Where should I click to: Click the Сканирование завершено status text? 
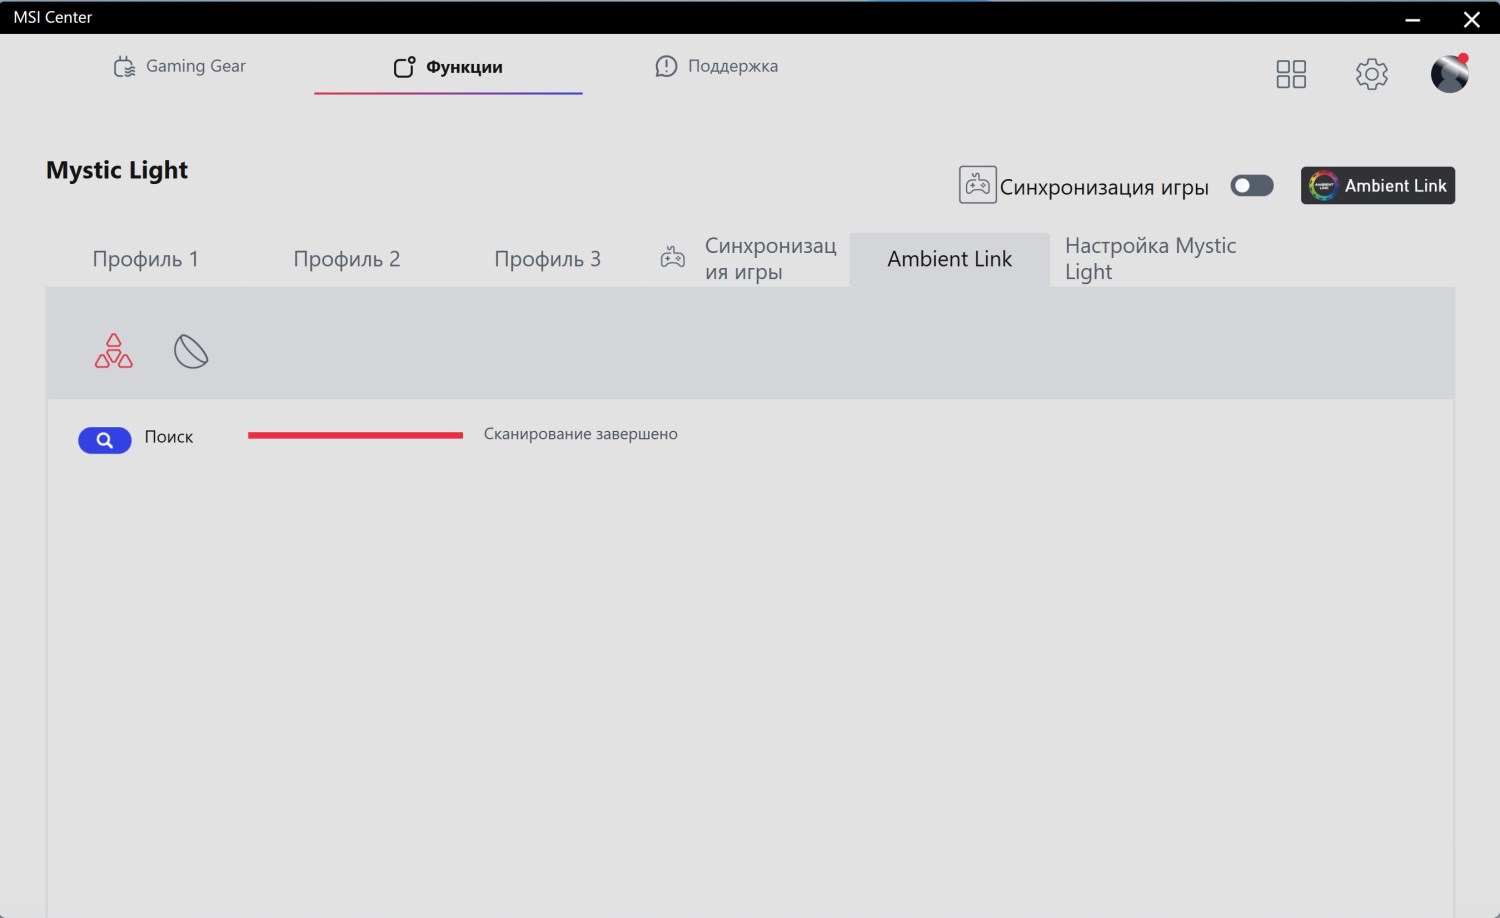pyautogui.click(x=581, y=434)
